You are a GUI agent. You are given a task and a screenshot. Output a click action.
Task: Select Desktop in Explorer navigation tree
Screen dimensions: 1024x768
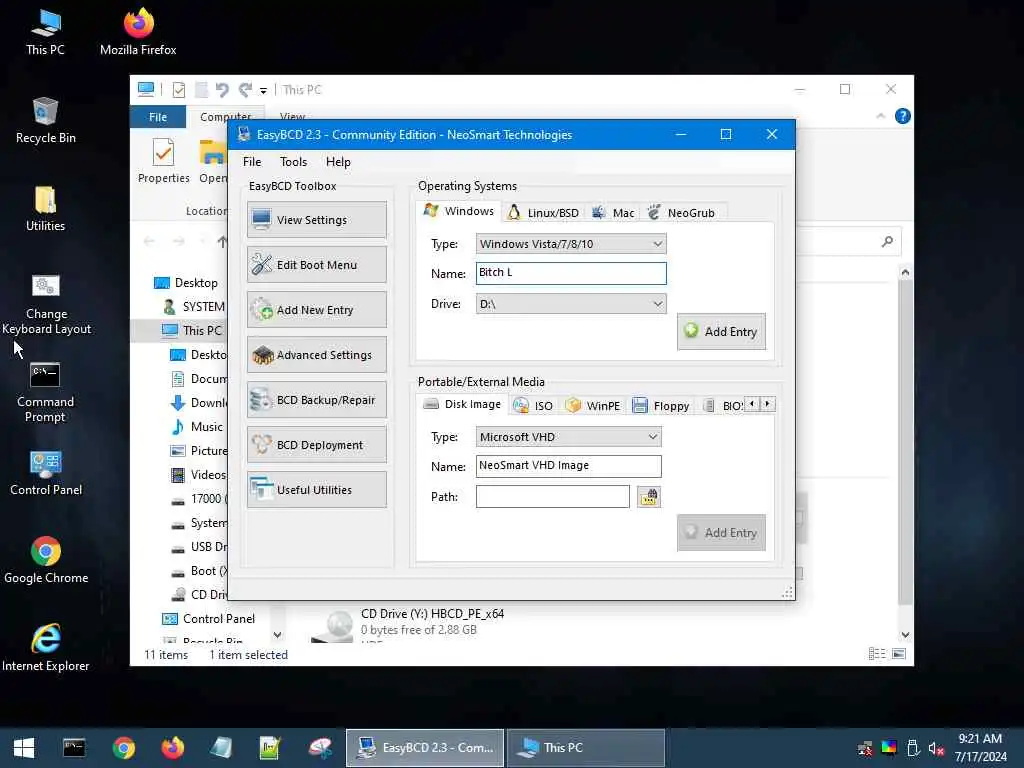pos(185,283)
